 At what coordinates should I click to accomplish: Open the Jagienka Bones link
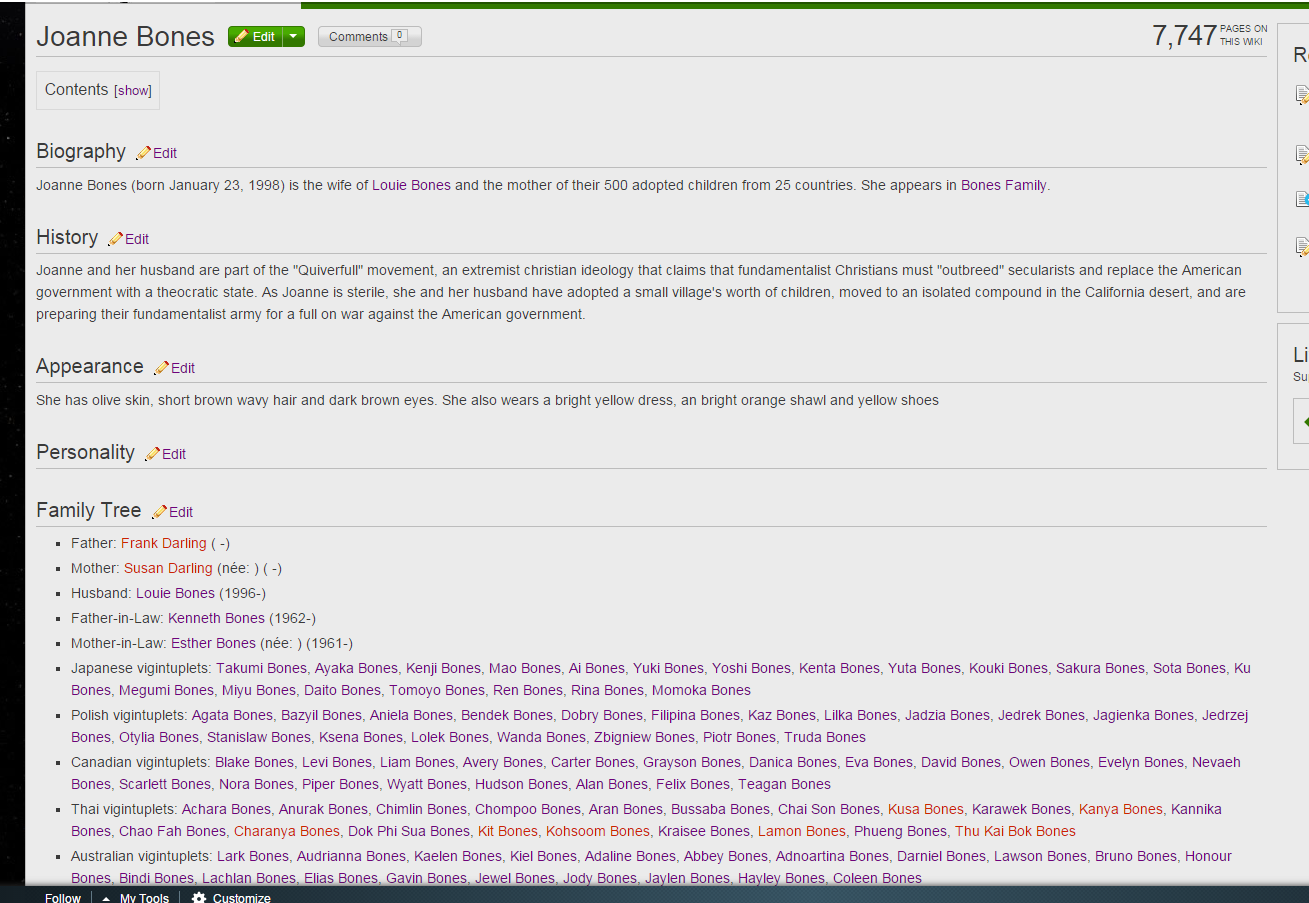tap(1143, 715)
